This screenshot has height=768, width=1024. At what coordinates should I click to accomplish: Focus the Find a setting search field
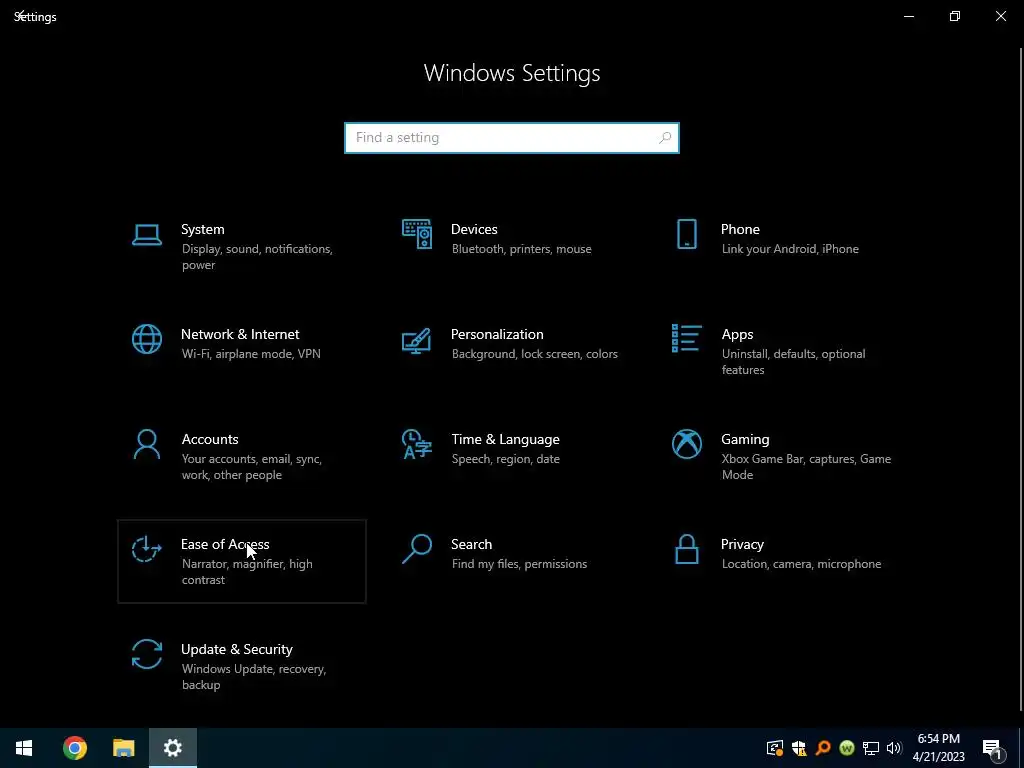pyautogui.click(x=512, y=138)
